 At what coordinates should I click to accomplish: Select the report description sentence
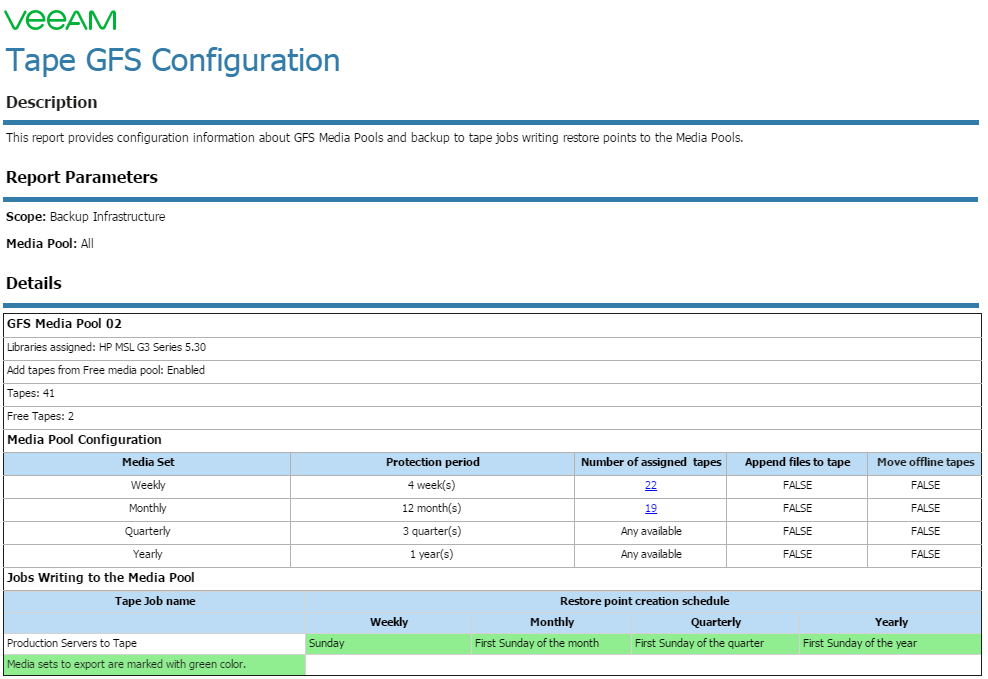374,138
